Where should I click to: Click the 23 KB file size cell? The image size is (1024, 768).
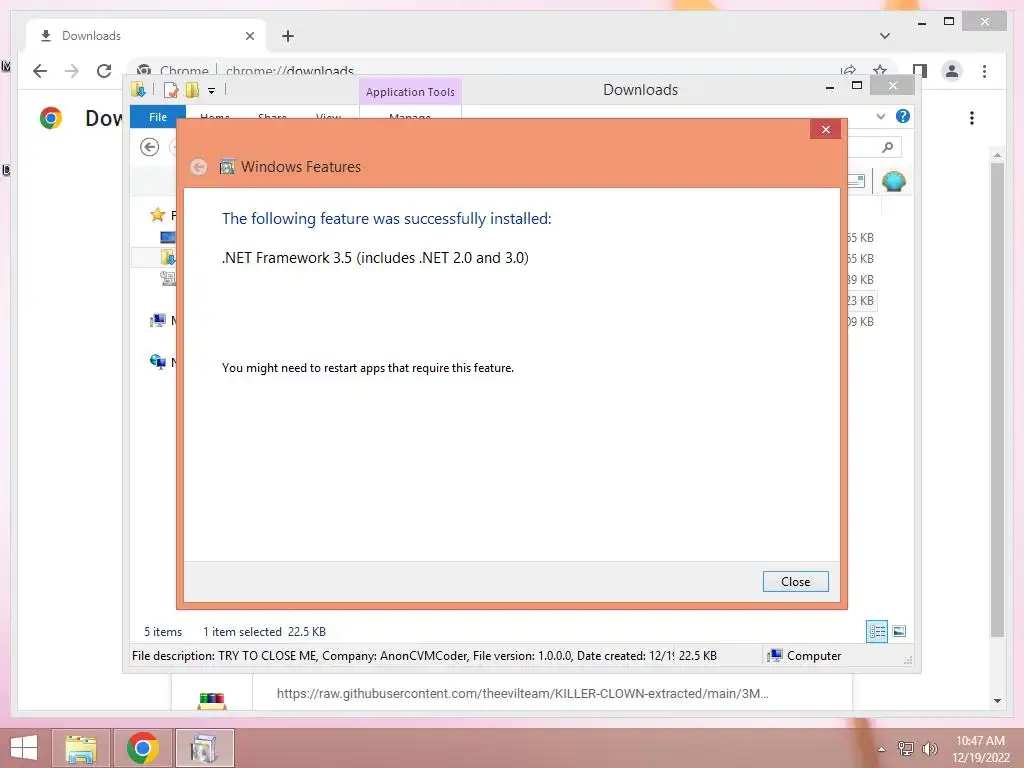[860, 300]
